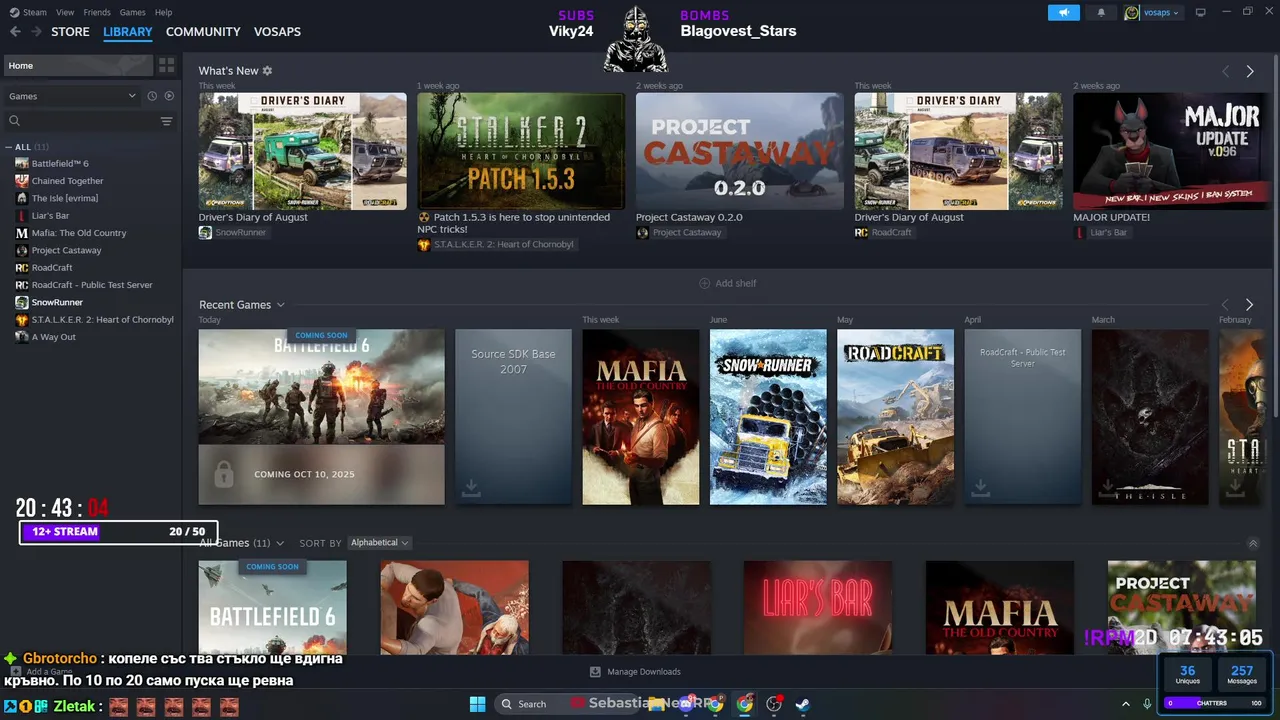Open the VOSAPS profile tab
The height and width of the screenshot is (720, 1280).
click(x=277, y=32)
